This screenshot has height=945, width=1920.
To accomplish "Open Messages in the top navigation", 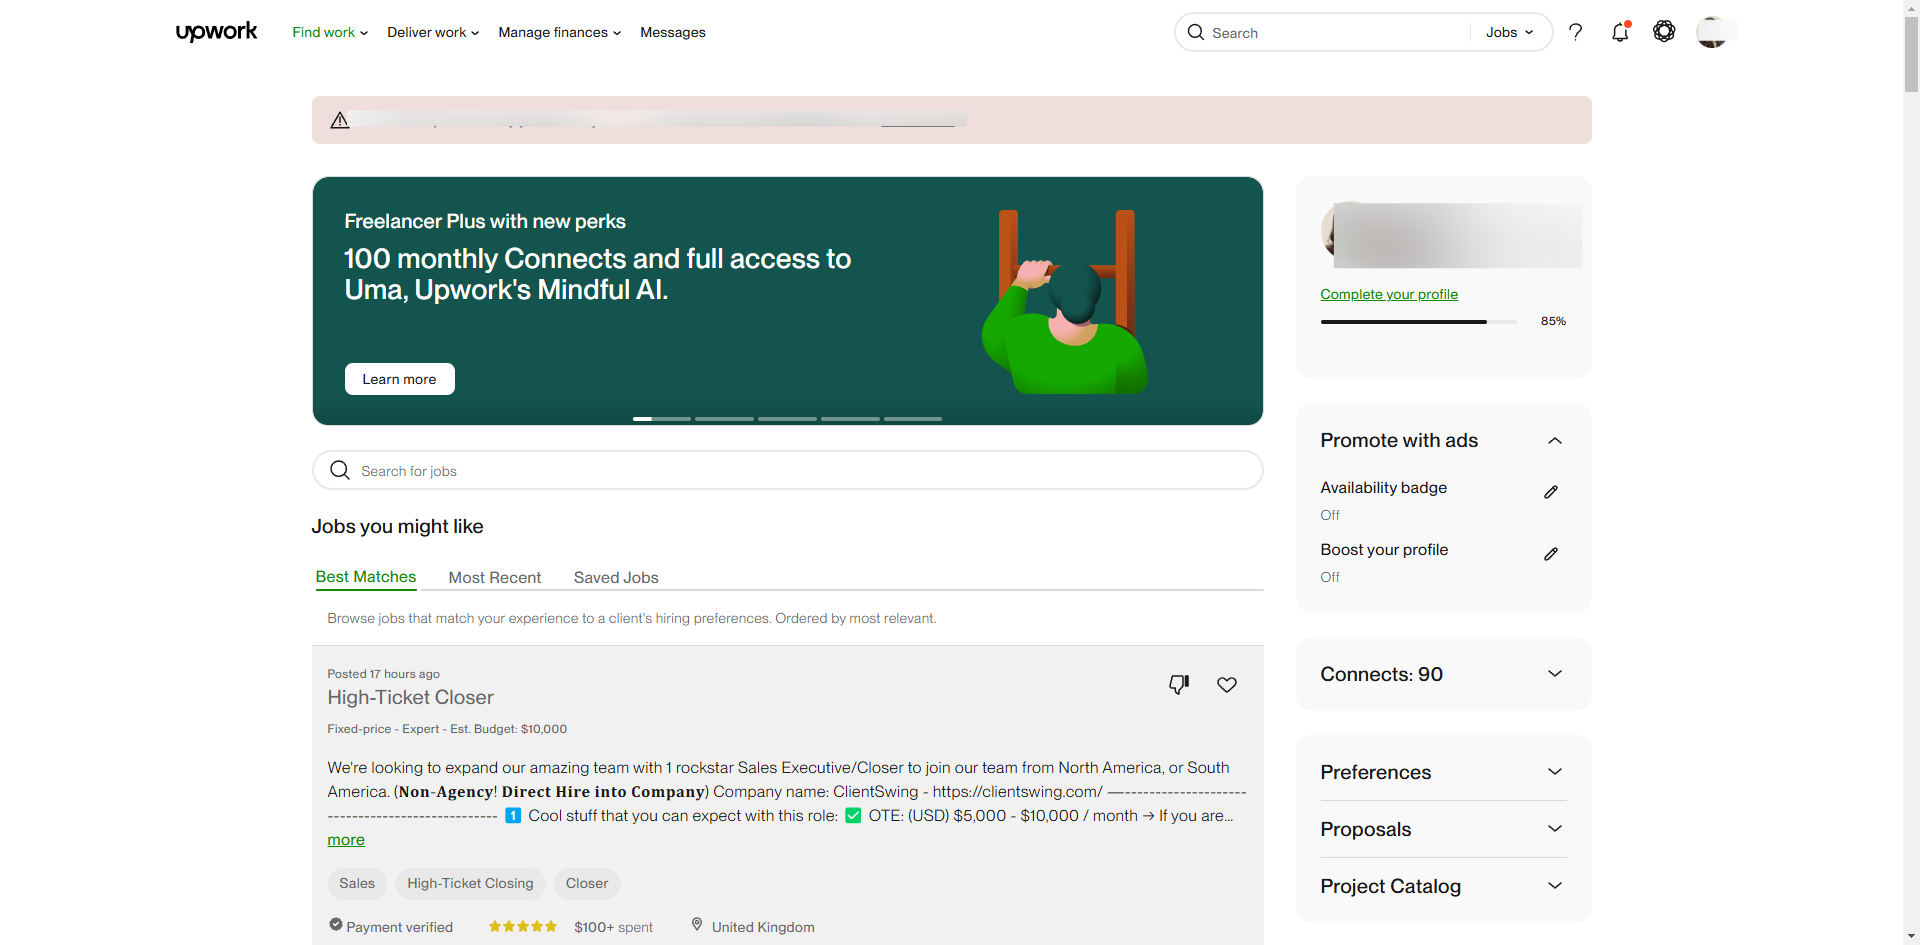I will tap(673, 32).
